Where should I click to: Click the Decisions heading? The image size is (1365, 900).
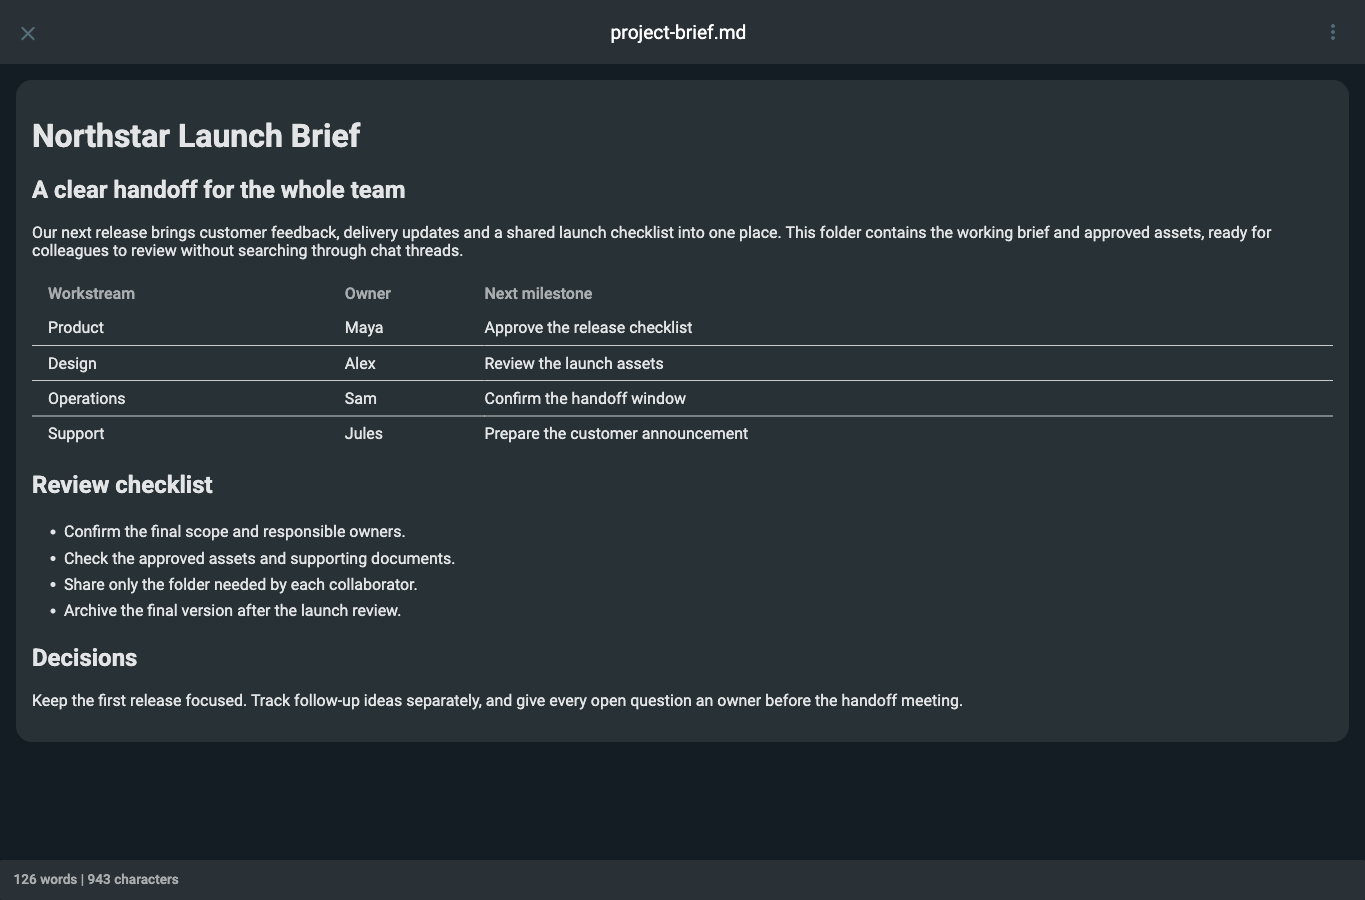tap(84, 658)
